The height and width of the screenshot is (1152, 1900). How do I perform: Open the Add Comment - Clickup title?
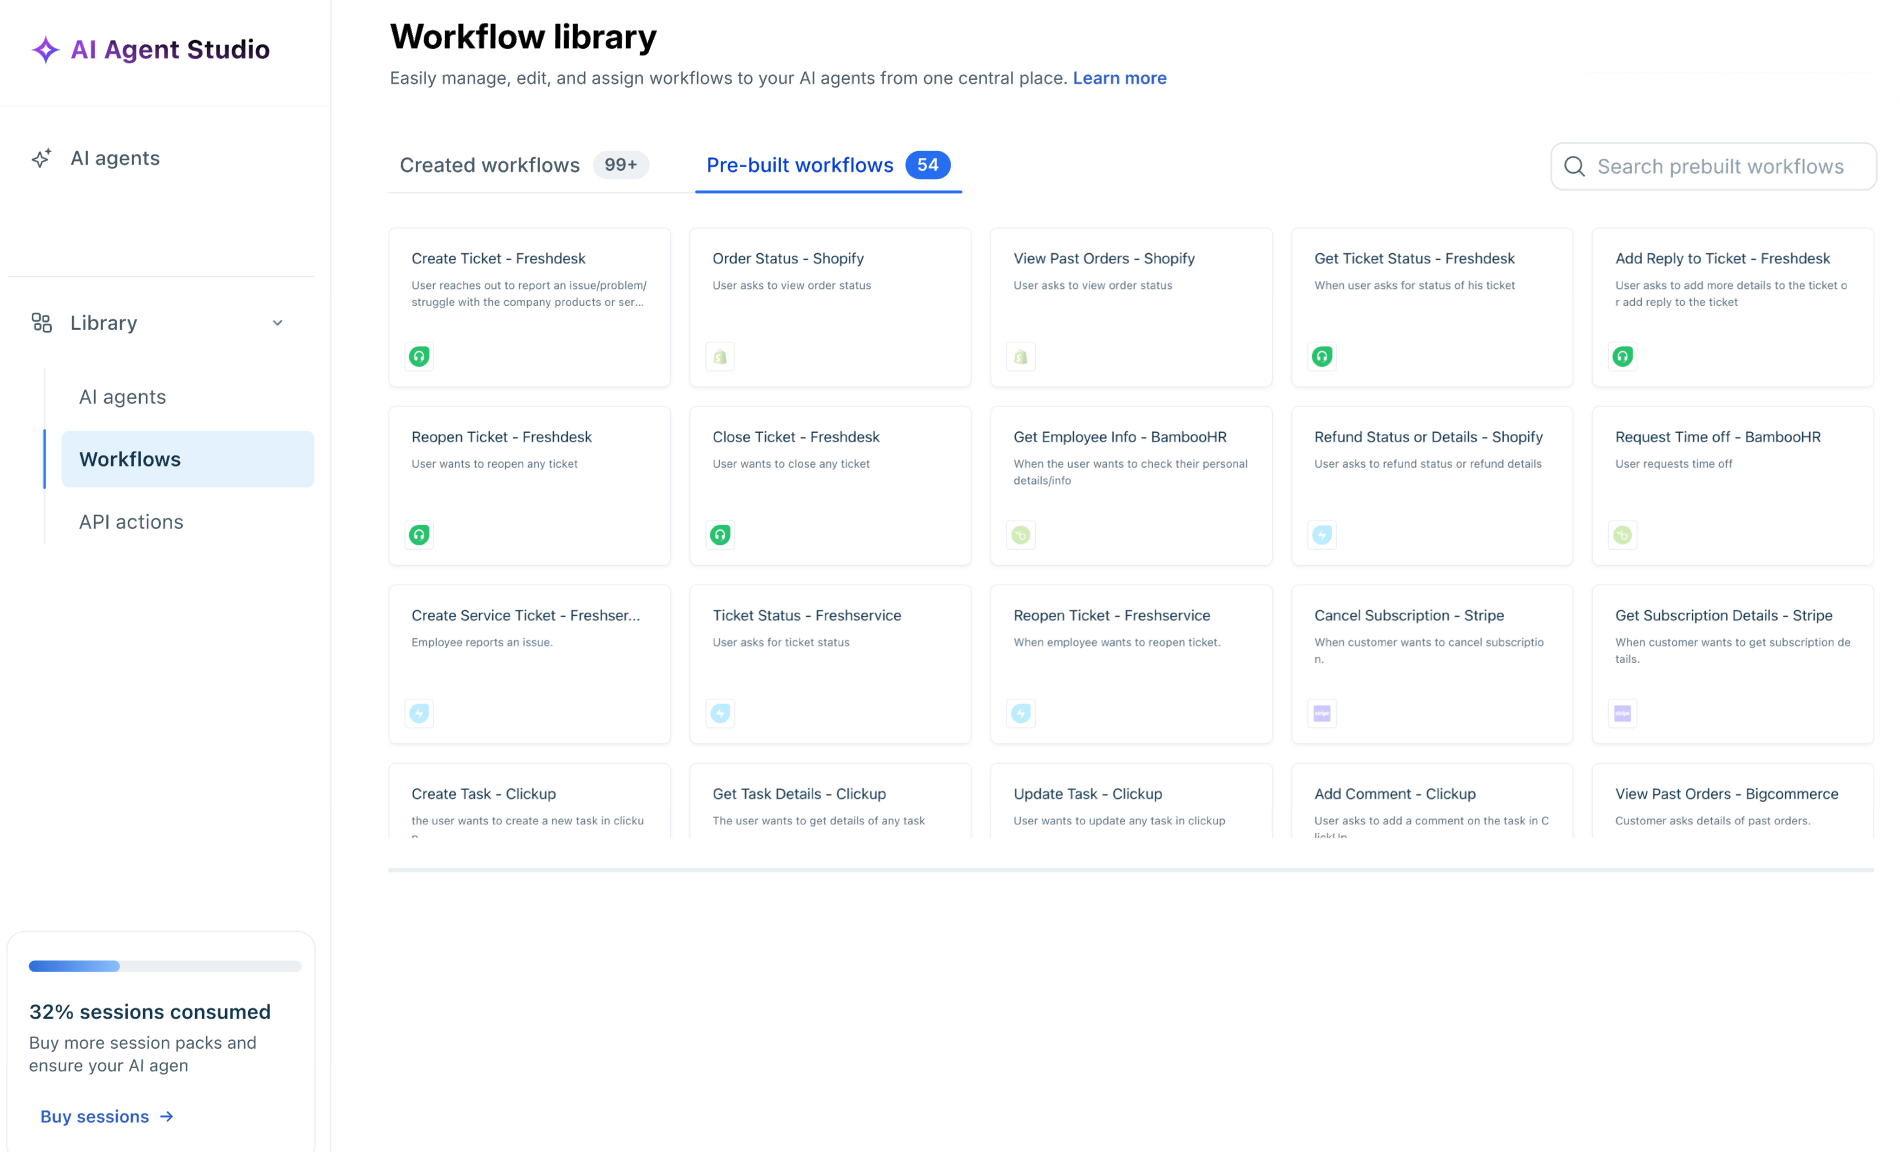coord(1395,794)
